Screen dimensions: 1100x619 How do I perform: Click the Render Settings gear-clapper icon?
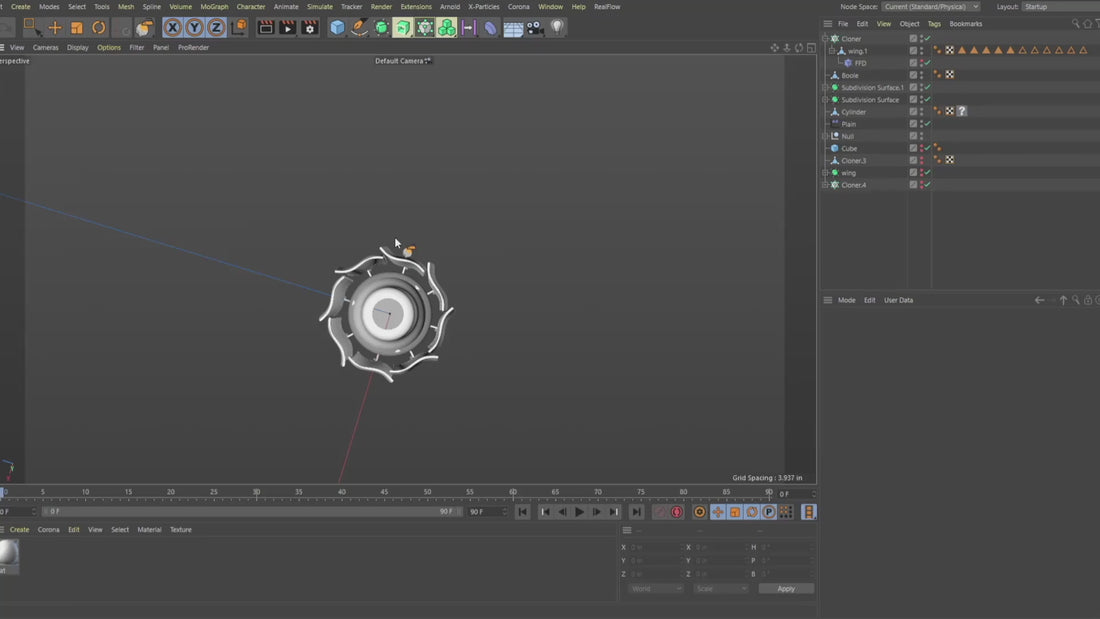click(x=310, y=28)
